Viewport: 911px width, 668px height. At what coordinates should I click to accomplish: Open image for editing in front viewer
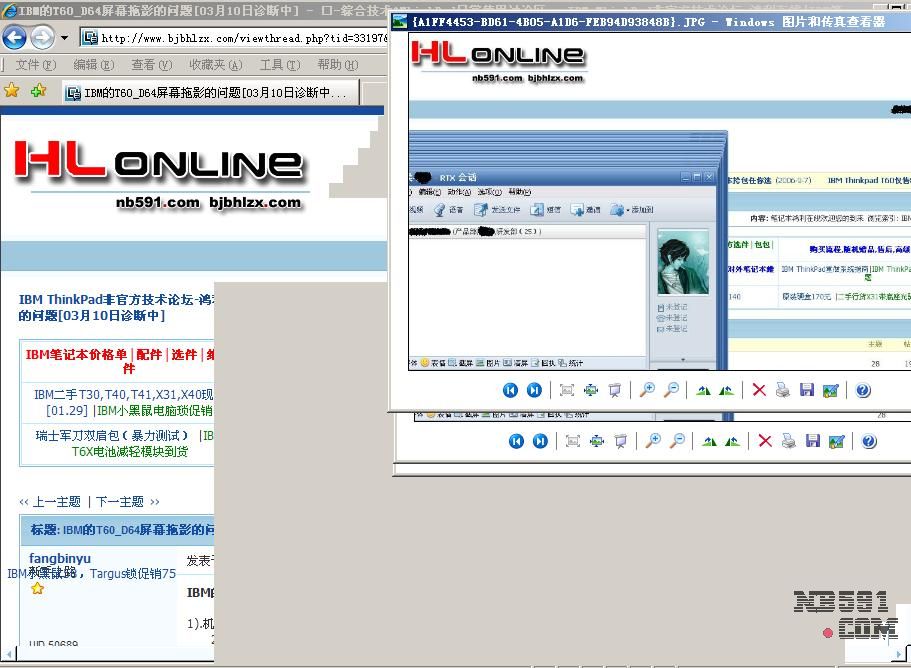pos(831,390)
